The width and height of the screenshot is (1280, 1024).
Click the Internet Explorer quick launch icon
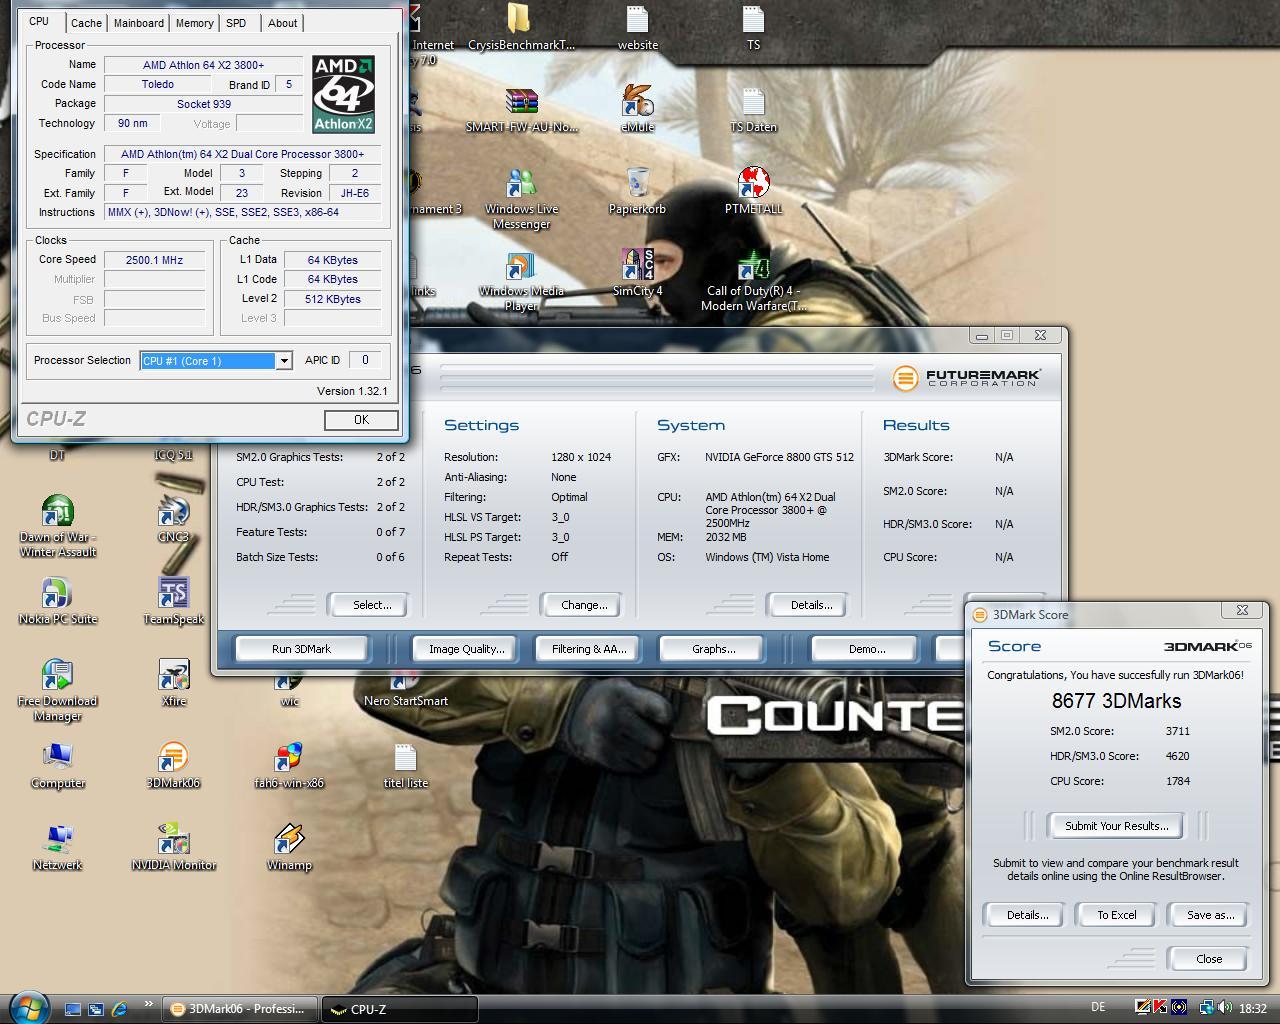(119, 1009)
